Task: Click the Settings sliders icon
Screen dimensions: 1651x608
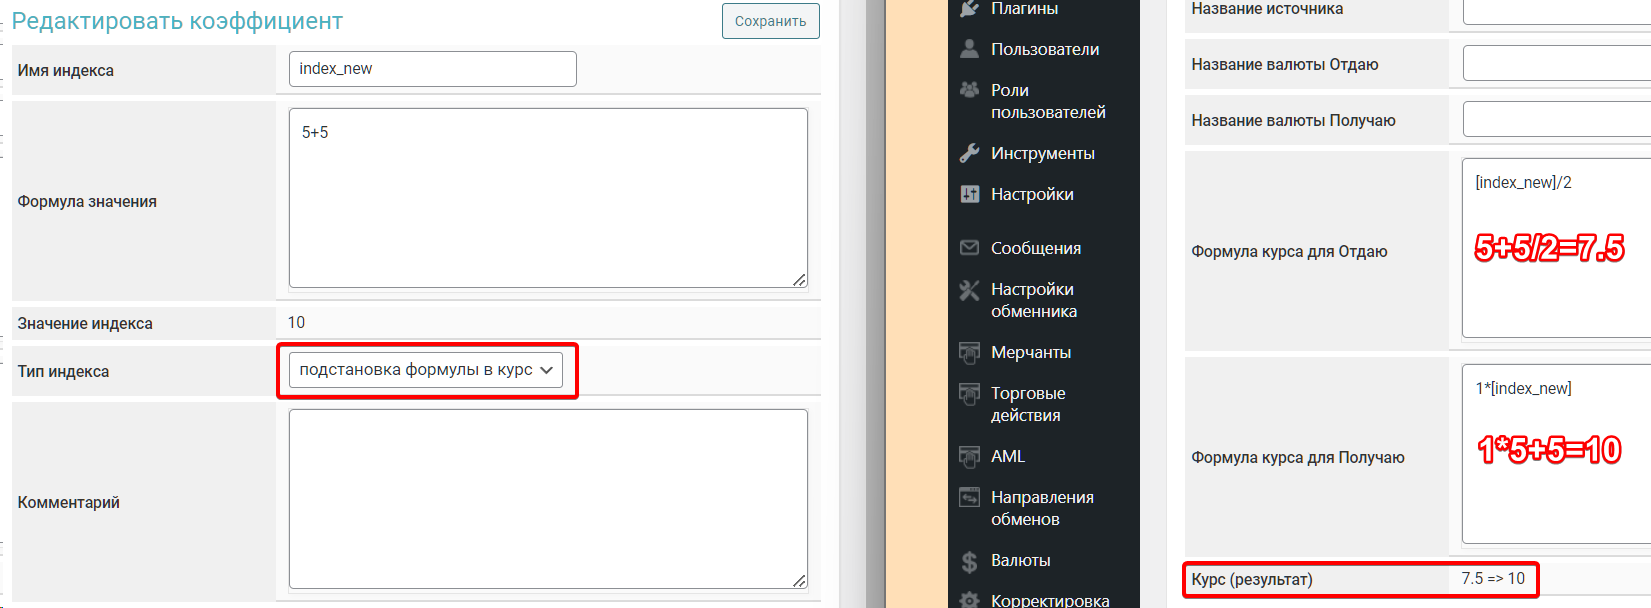Action: 969,194
